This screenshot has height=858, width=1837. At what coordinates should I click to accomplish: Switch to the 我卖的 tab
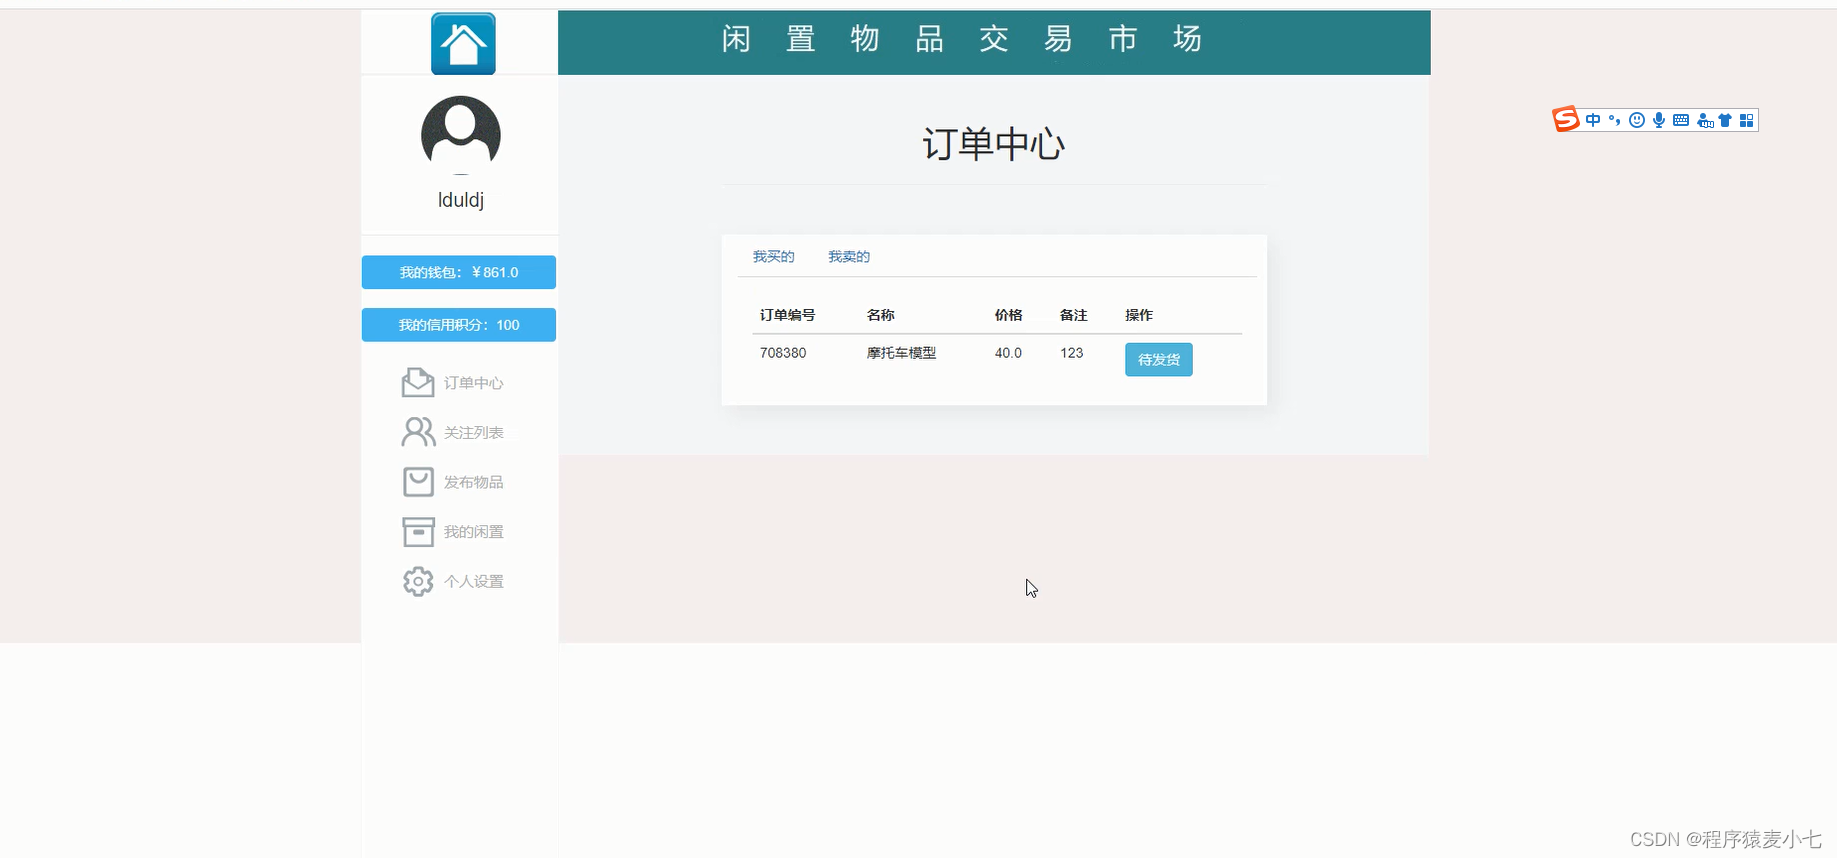point(849,257)
